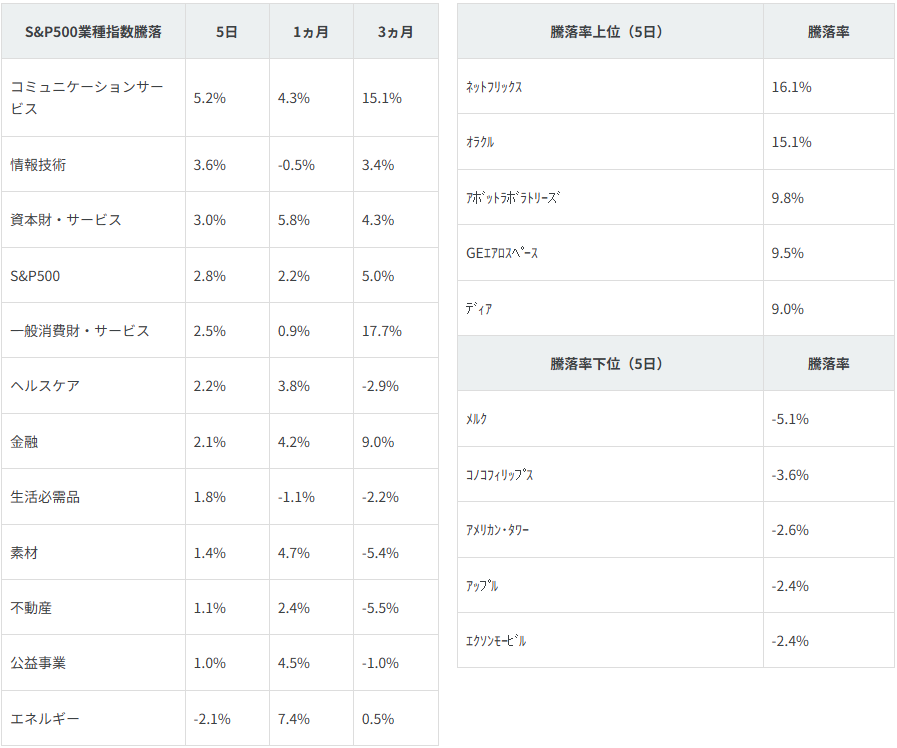897x748 pixels.
Task: Click the GEエアロスペース stock name
Action: 502,253
